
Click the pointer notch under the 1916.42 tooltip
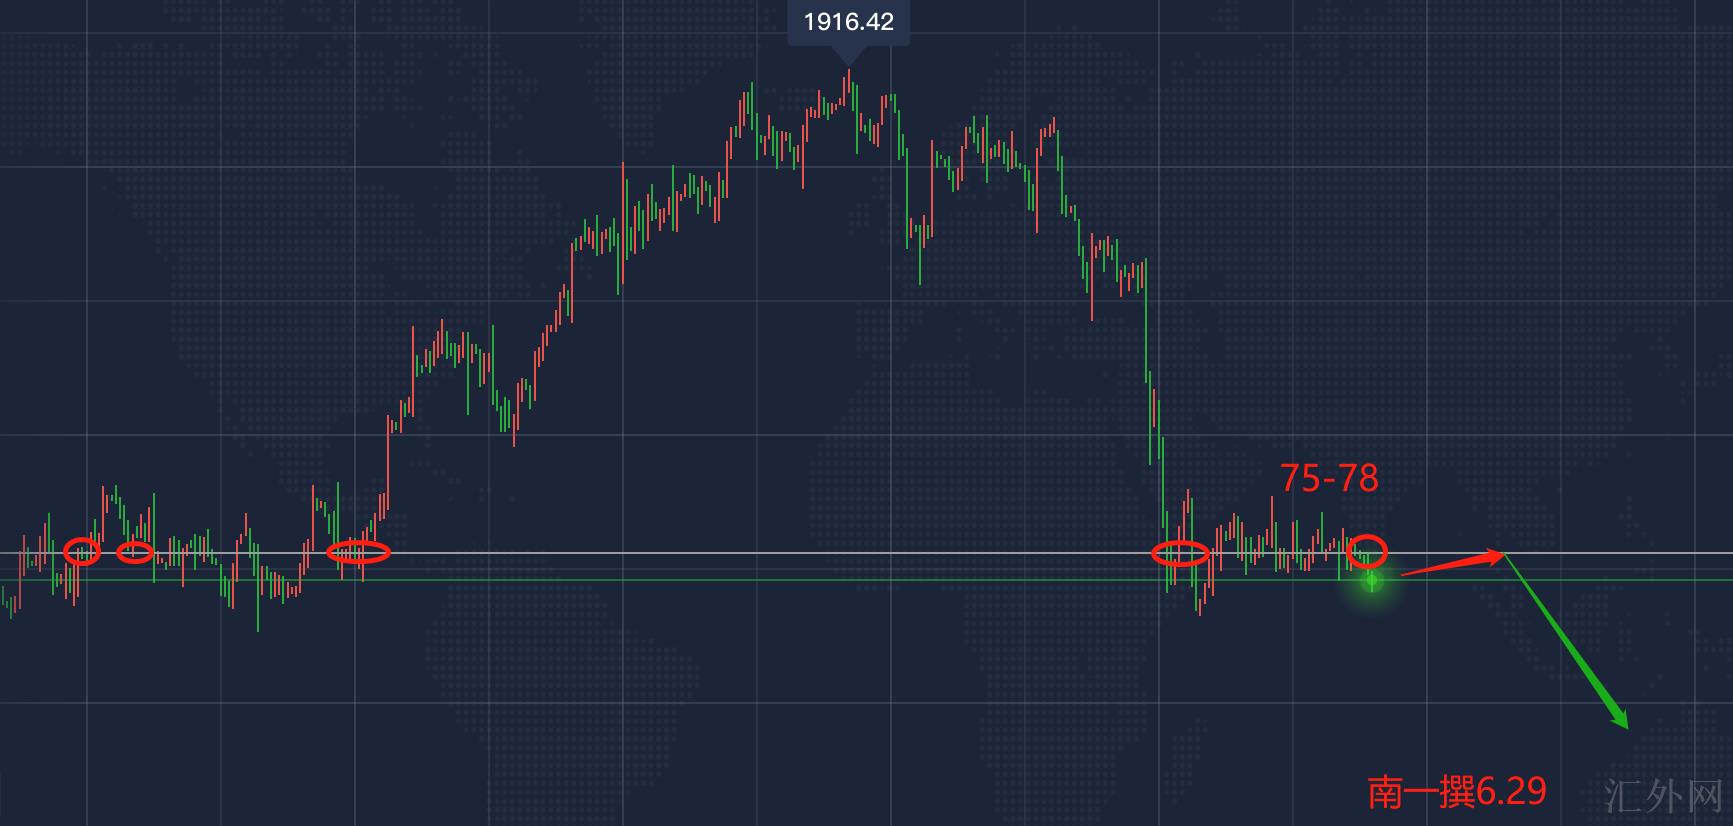pos(848,56)
